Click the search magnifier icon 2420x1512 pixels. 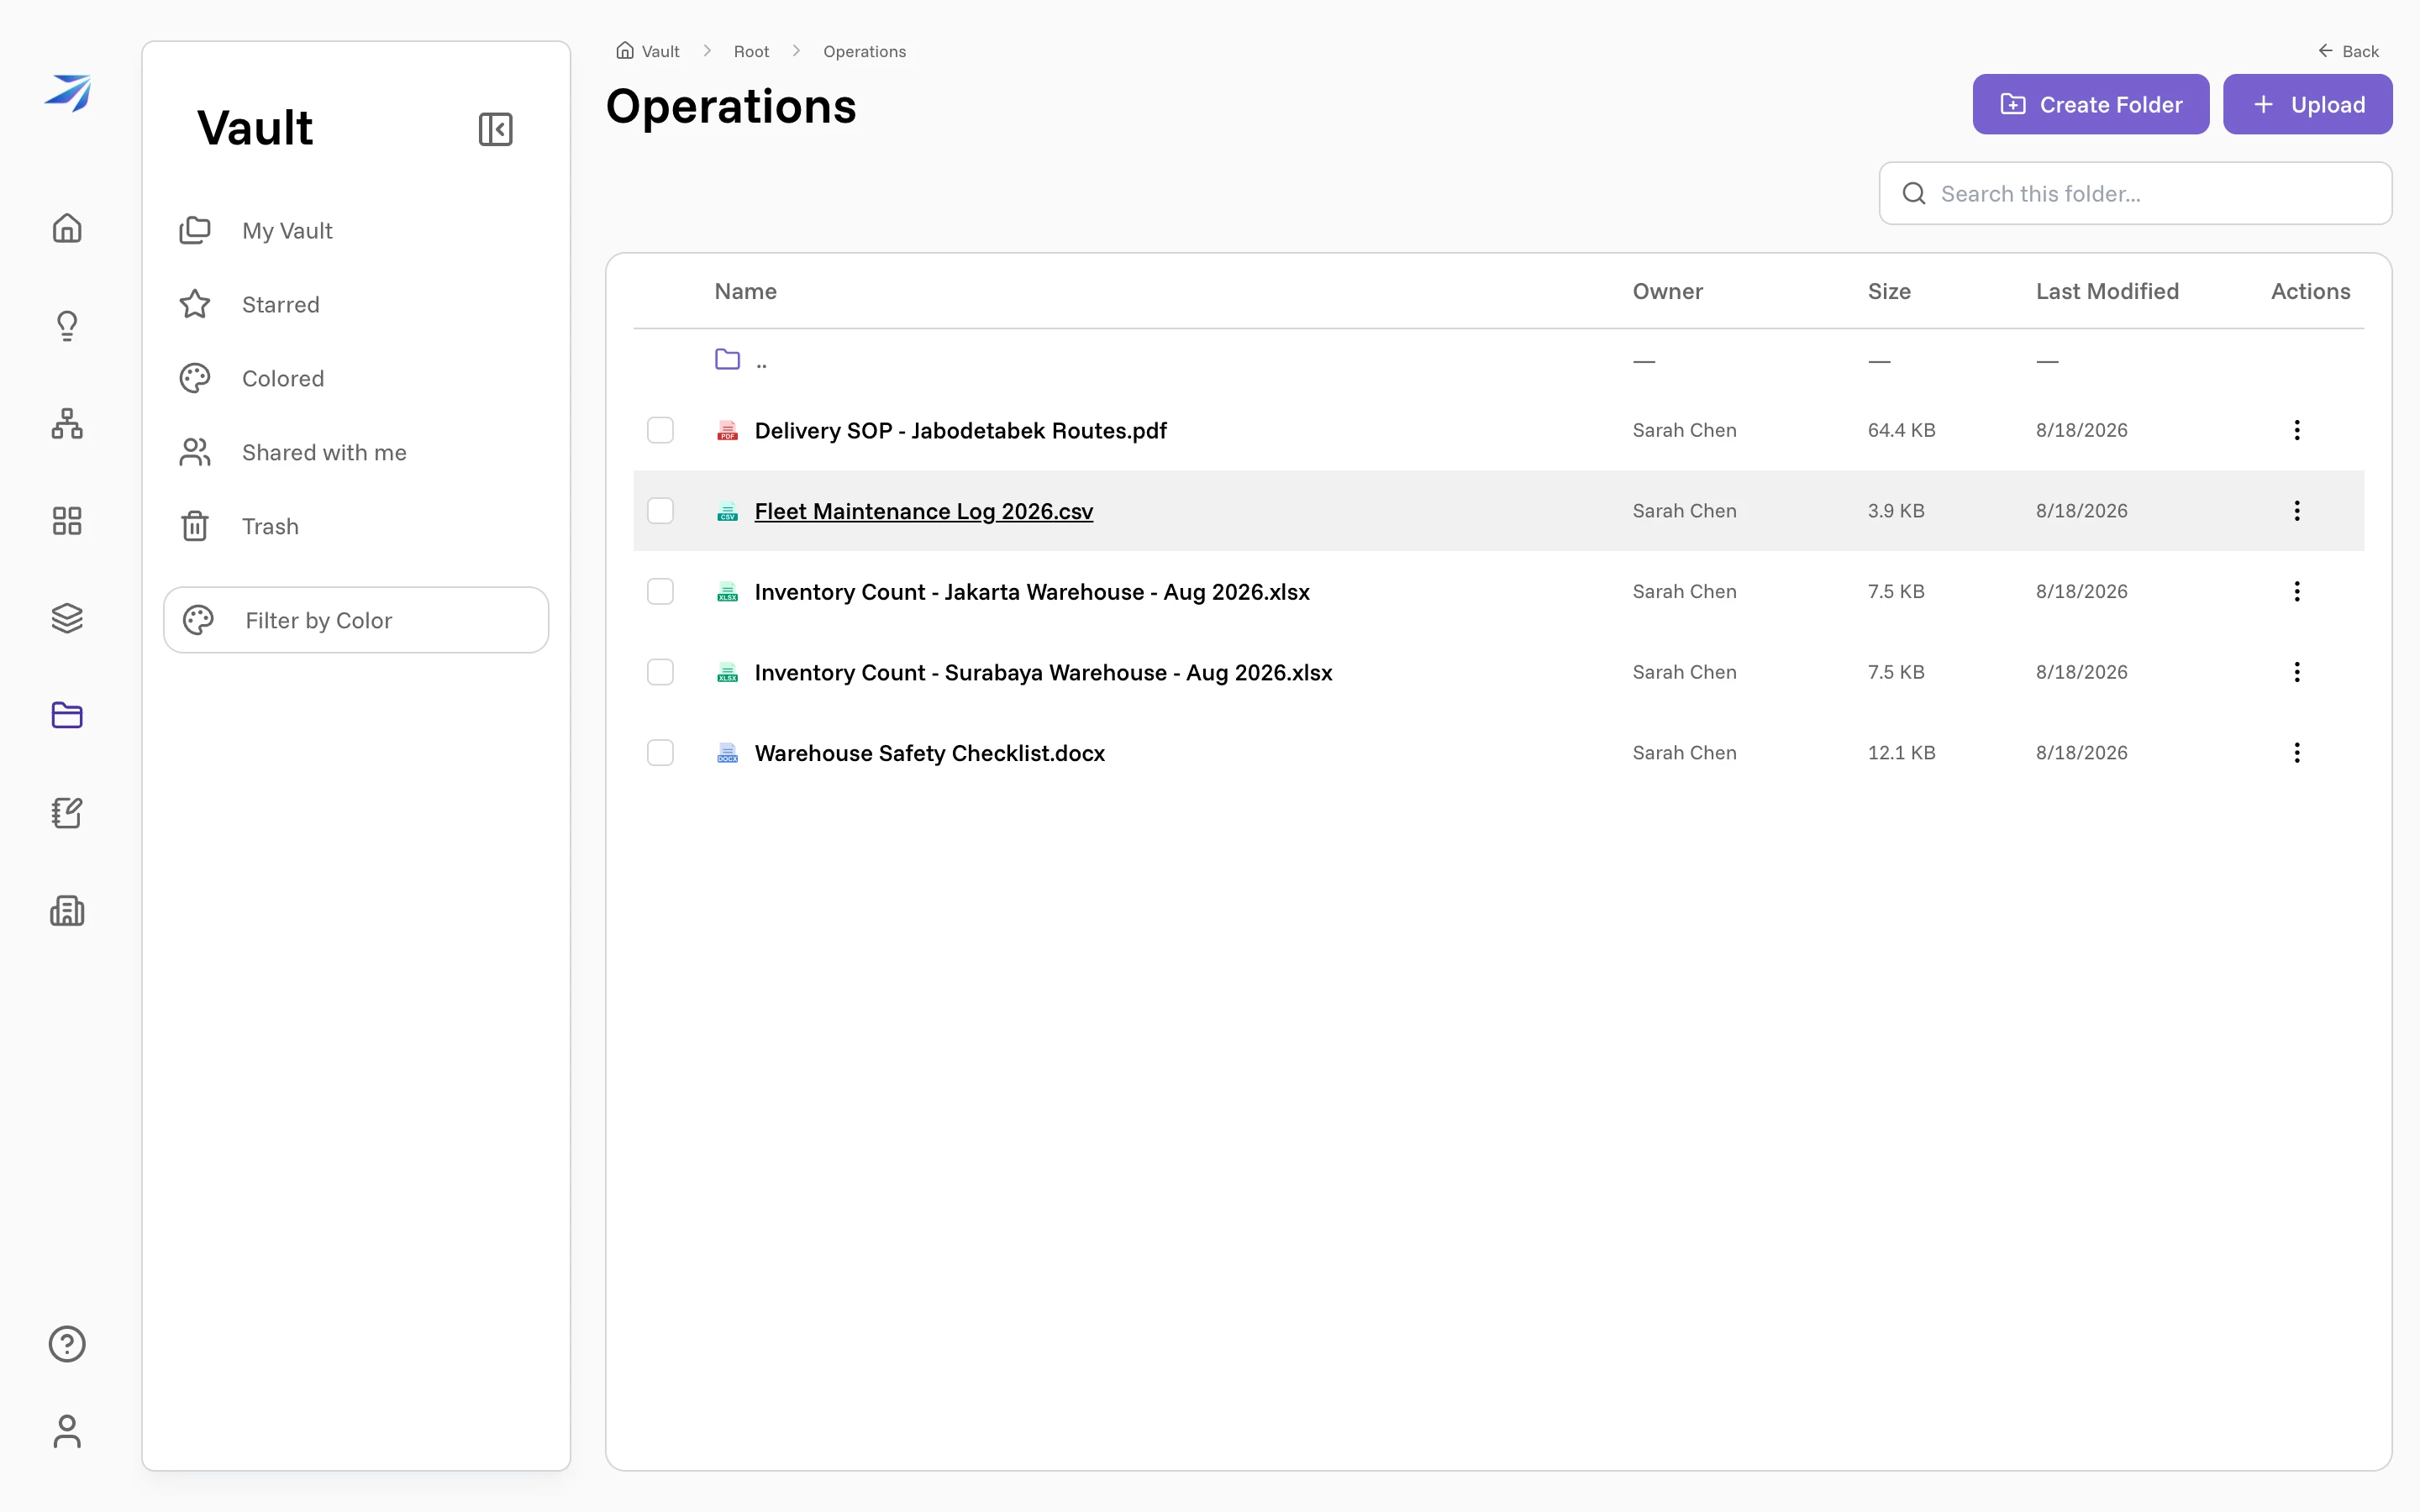coord(1914,193)
